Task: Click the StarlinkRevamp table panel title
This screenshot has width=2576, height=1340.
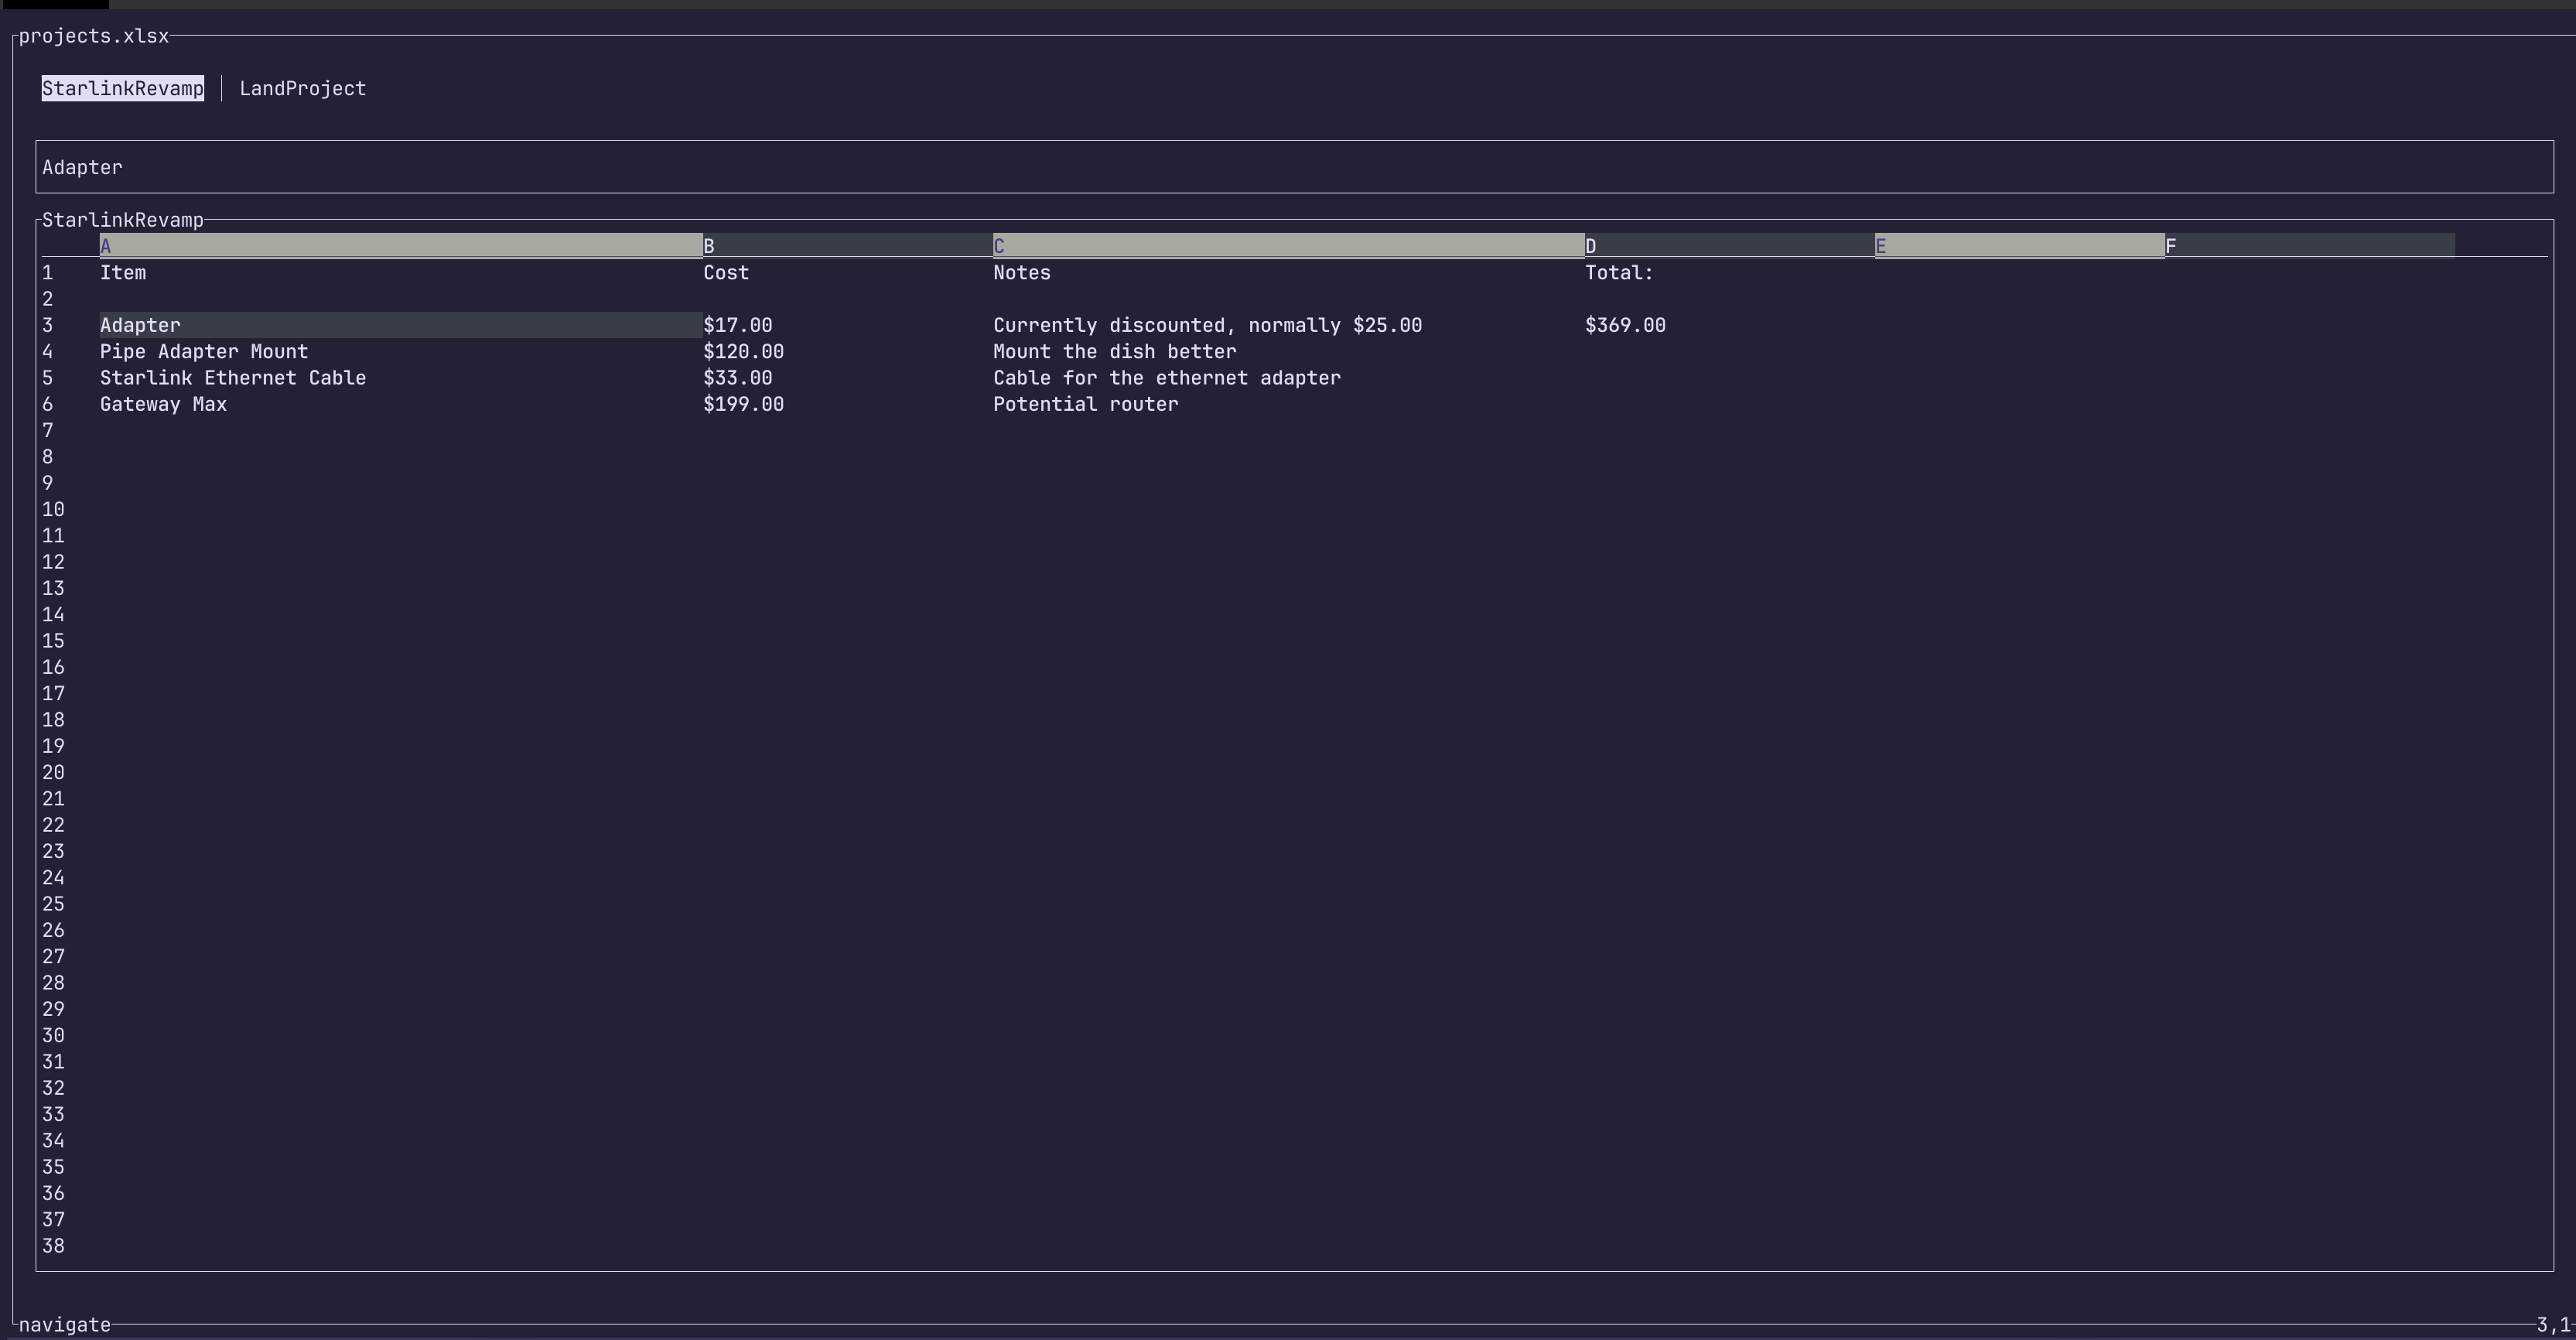Action: 122,220
